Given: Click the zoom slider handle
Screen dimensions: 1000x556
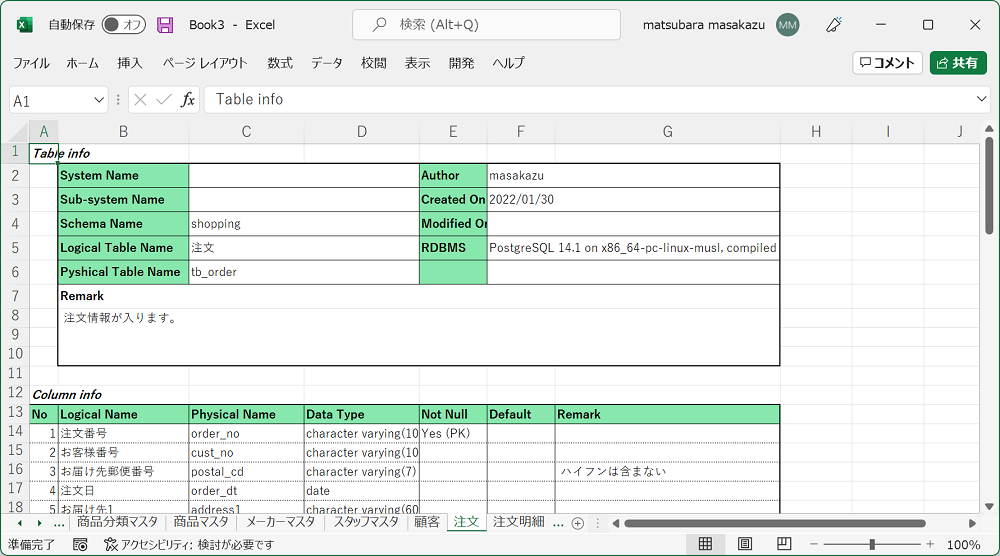Looking at the screenshot, I should point(871,544).
